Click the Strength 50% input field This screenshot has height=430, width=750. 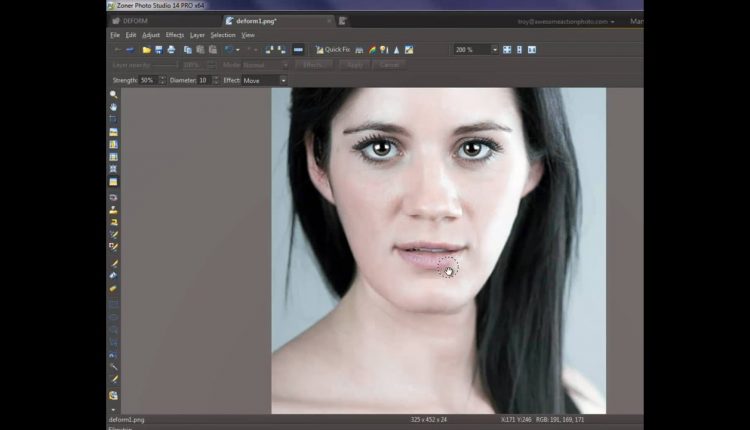click(148, 80)
